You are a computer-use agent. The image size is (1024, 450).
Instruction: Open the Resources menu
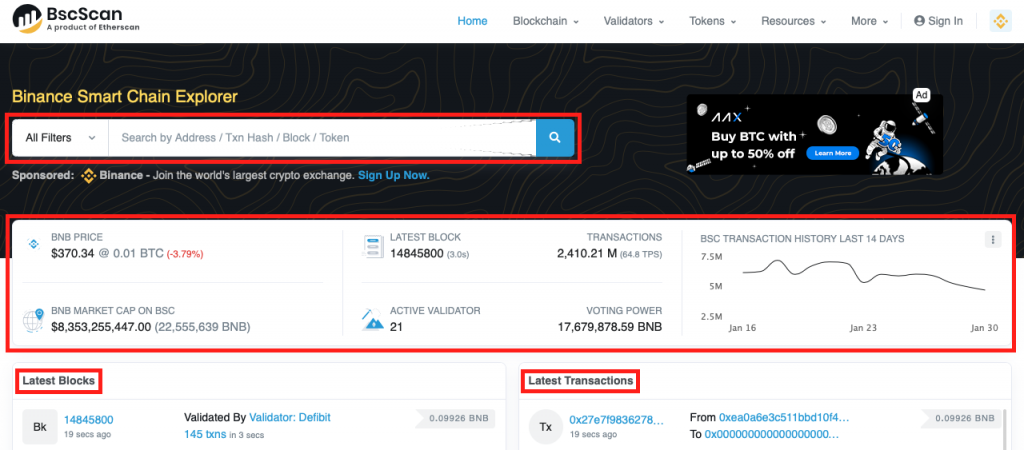pyautogui.click(x=794, y=21)
